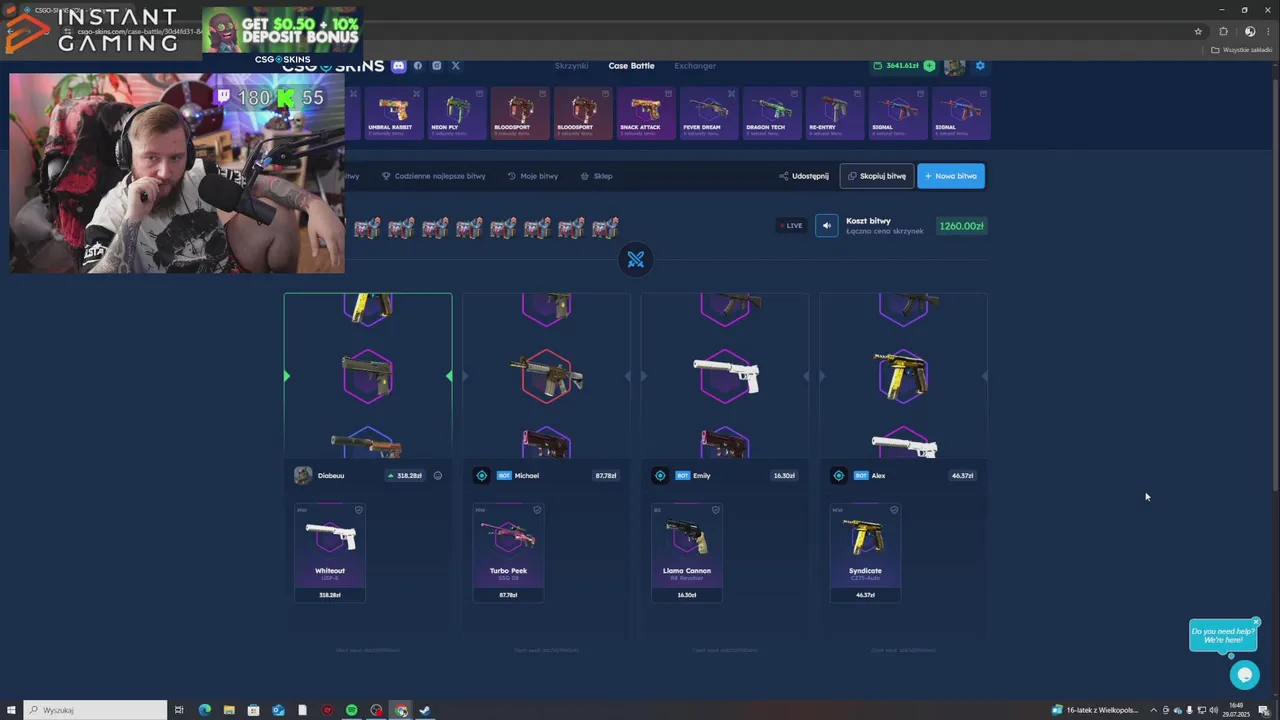Click target icon beside BOT Michael
The image size is (1280, 720).
point(482,476)
